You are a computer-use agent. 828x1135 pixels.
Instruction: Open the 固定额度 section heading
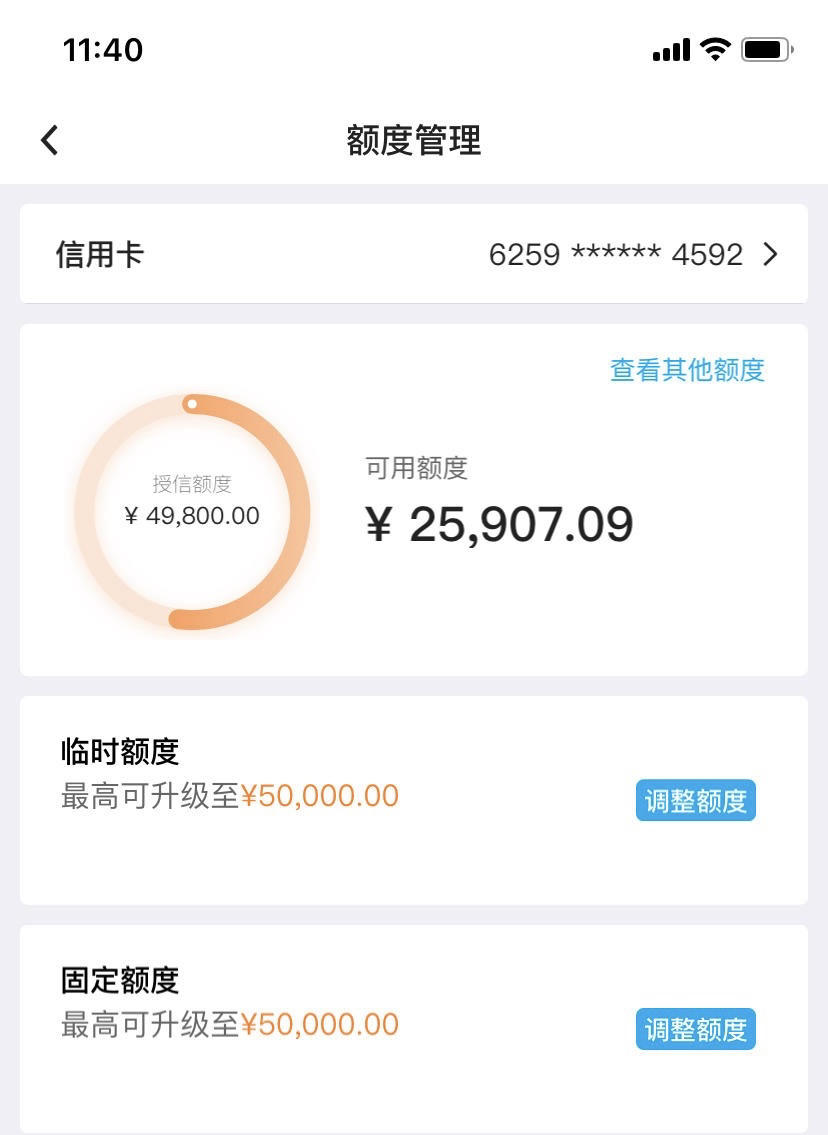pyautogui.click(x=120, y=980)
